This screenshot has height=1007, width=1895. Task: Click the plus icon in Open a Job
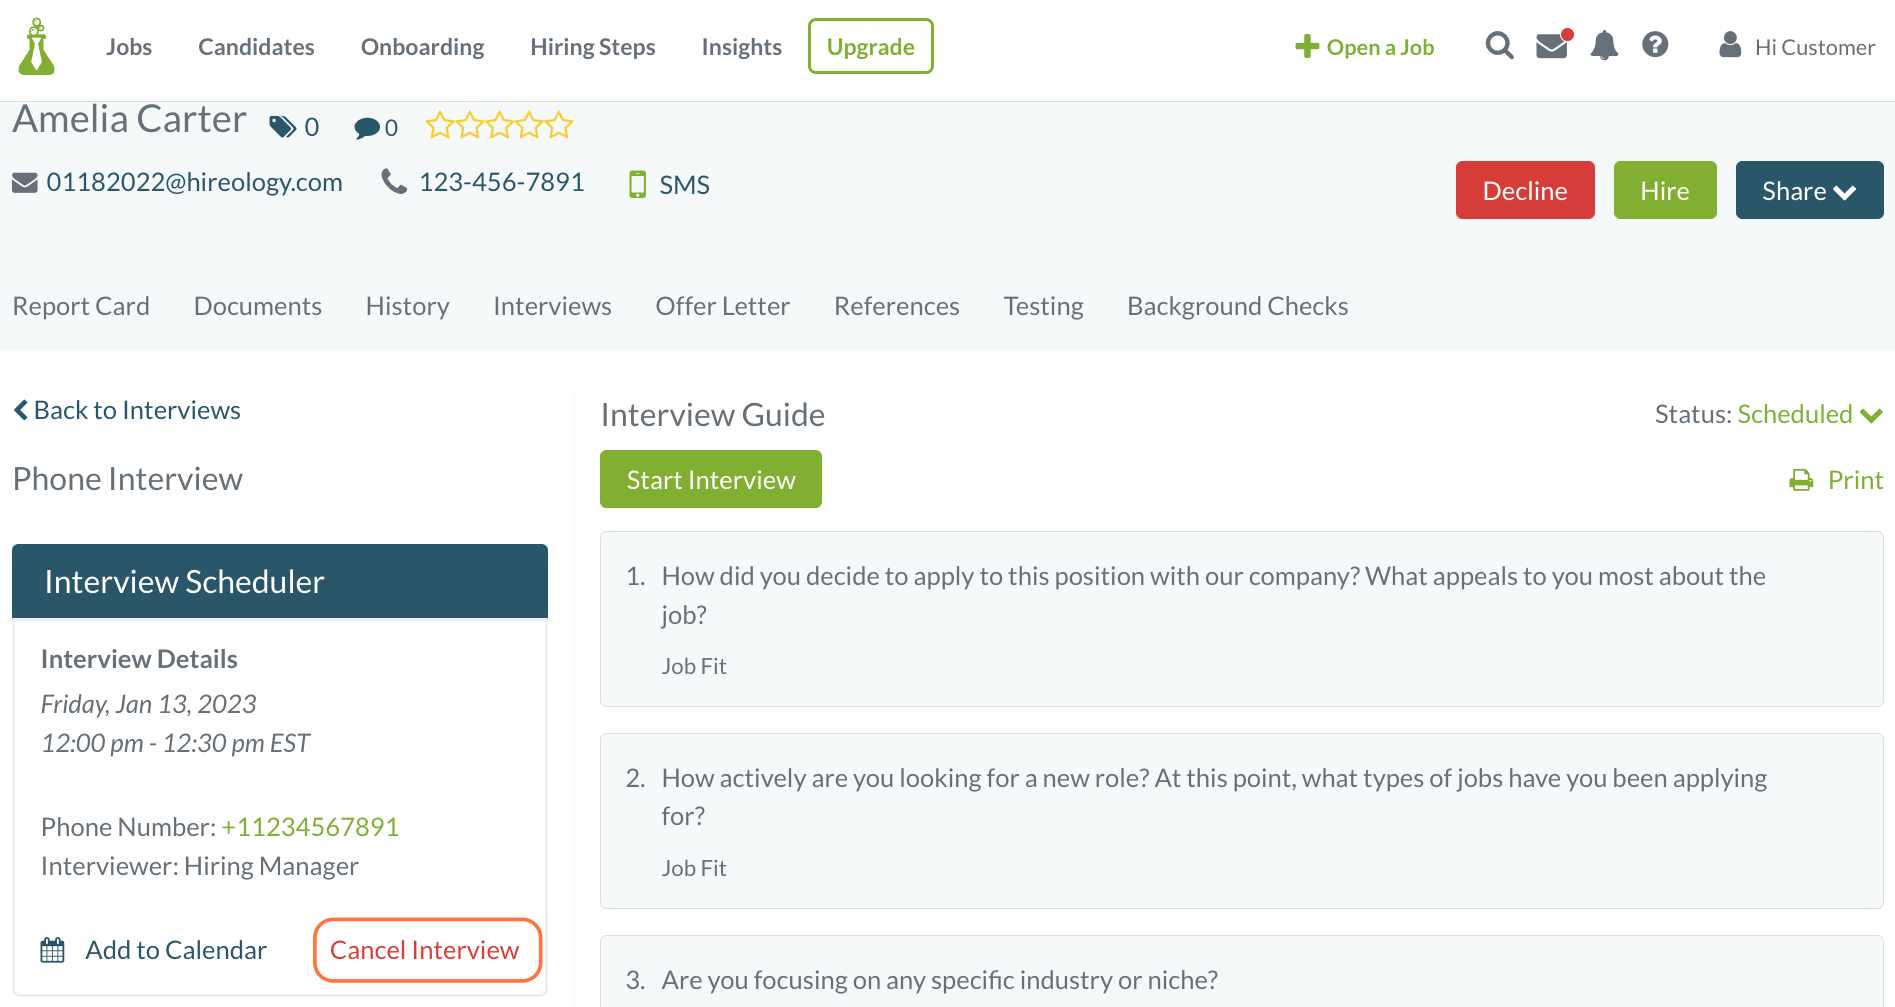point(1307,46)
